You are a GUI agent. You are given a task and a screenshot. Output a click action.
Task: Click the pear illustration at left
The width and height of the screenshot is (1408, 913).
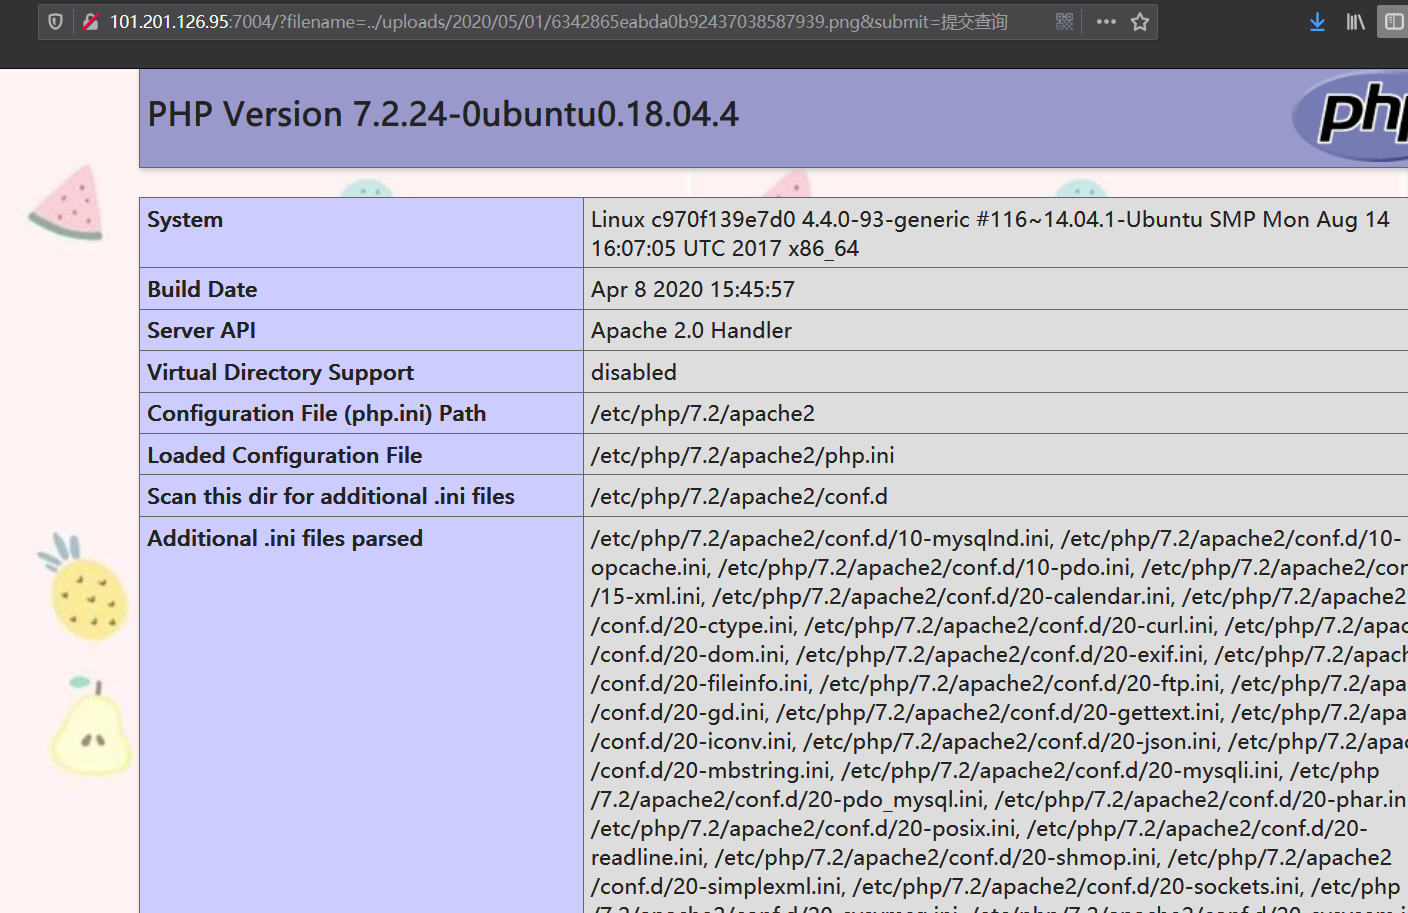click(90, 727)
